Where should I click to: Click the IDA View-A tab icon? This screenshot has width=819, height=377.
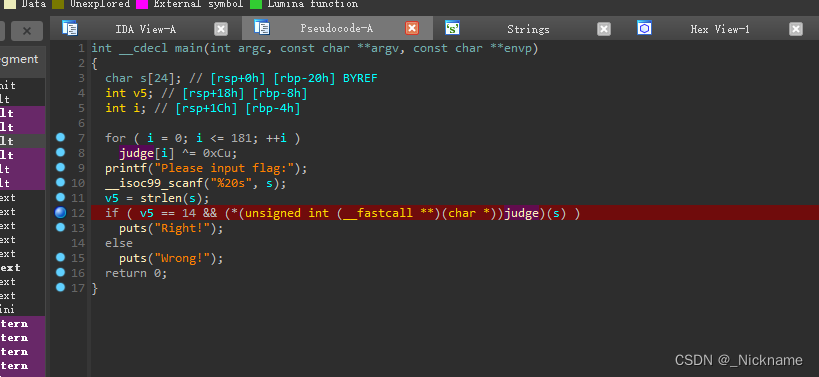(69, 28)
